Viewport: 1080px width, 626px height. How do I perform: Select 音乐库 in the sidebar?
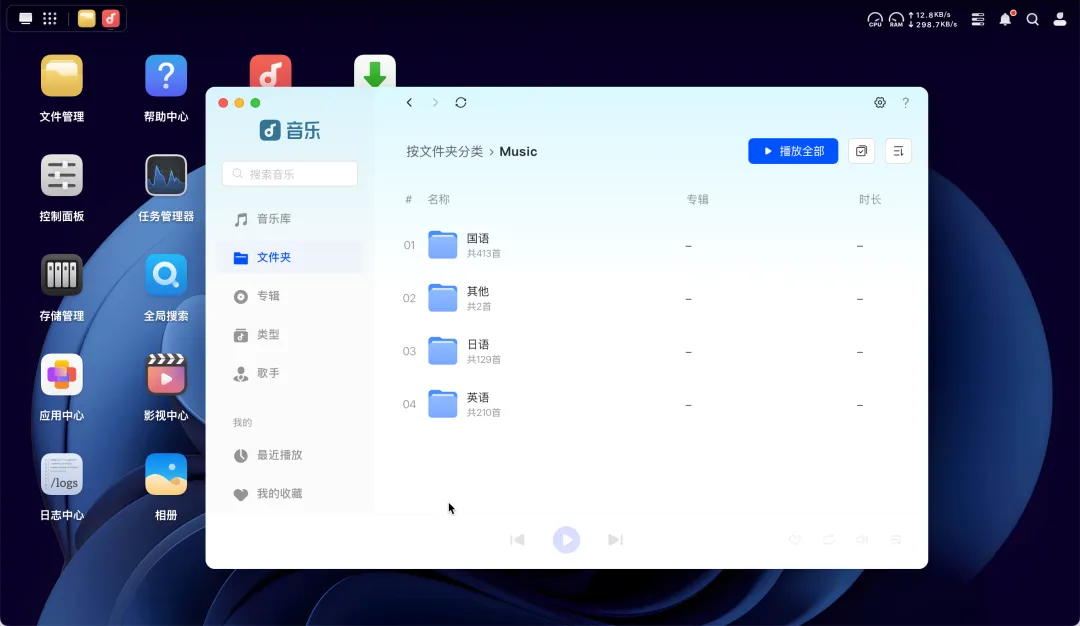pyautogui.click(x=289, y=219)
